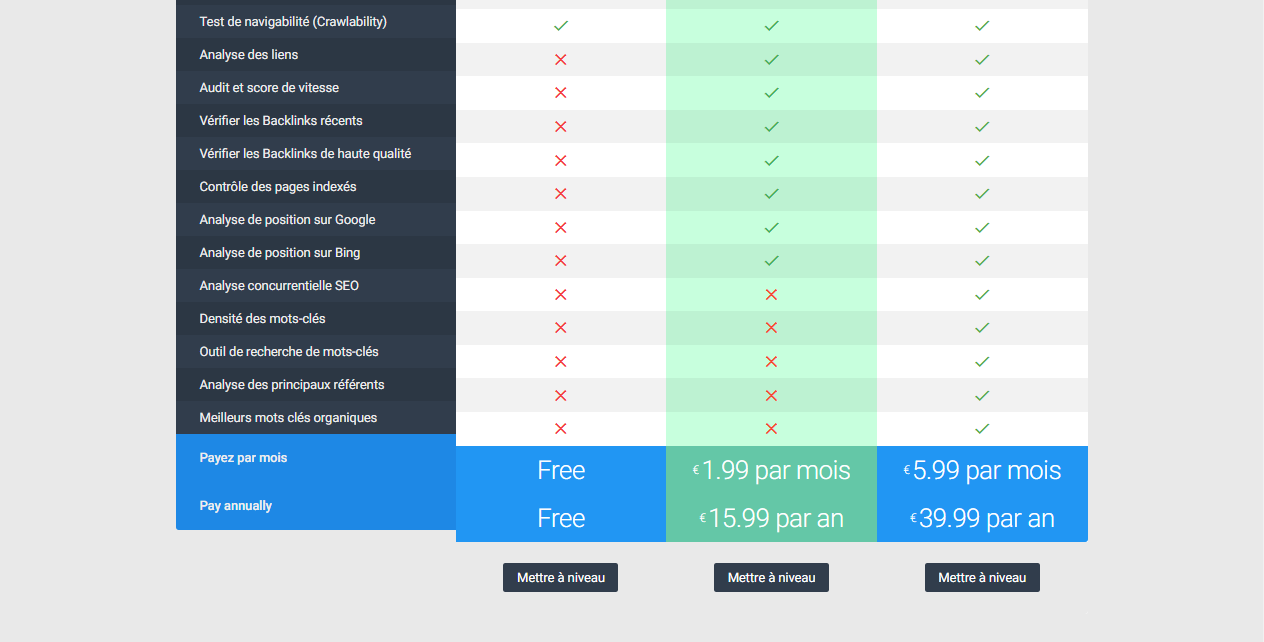Click the Analyse de position sur Google label
This screenshot has width=1264, height=642.
[287, 220]
